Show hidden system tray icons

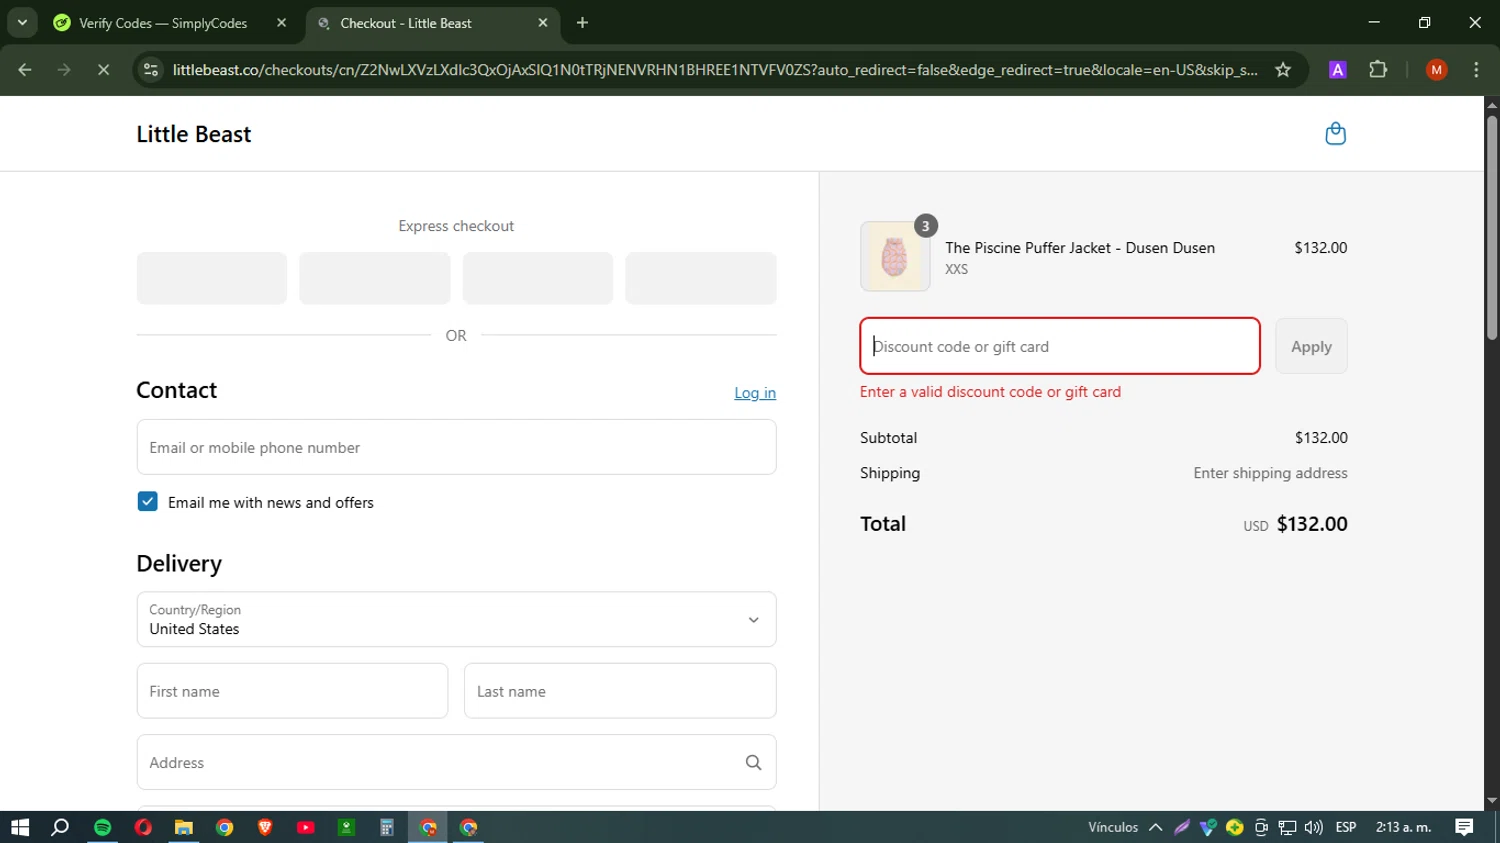tap(1156, 827)
